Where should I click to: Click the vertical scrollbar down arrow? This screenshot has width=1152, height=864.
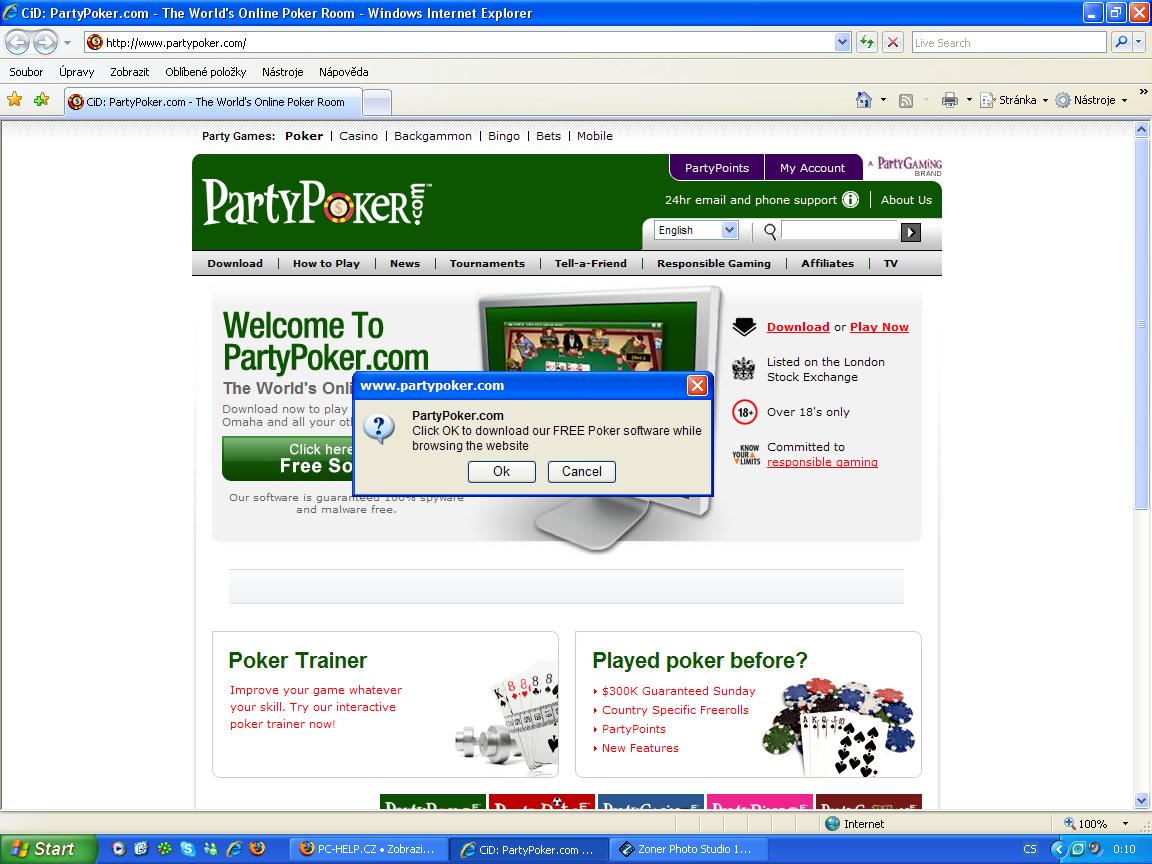[1141, 801]
